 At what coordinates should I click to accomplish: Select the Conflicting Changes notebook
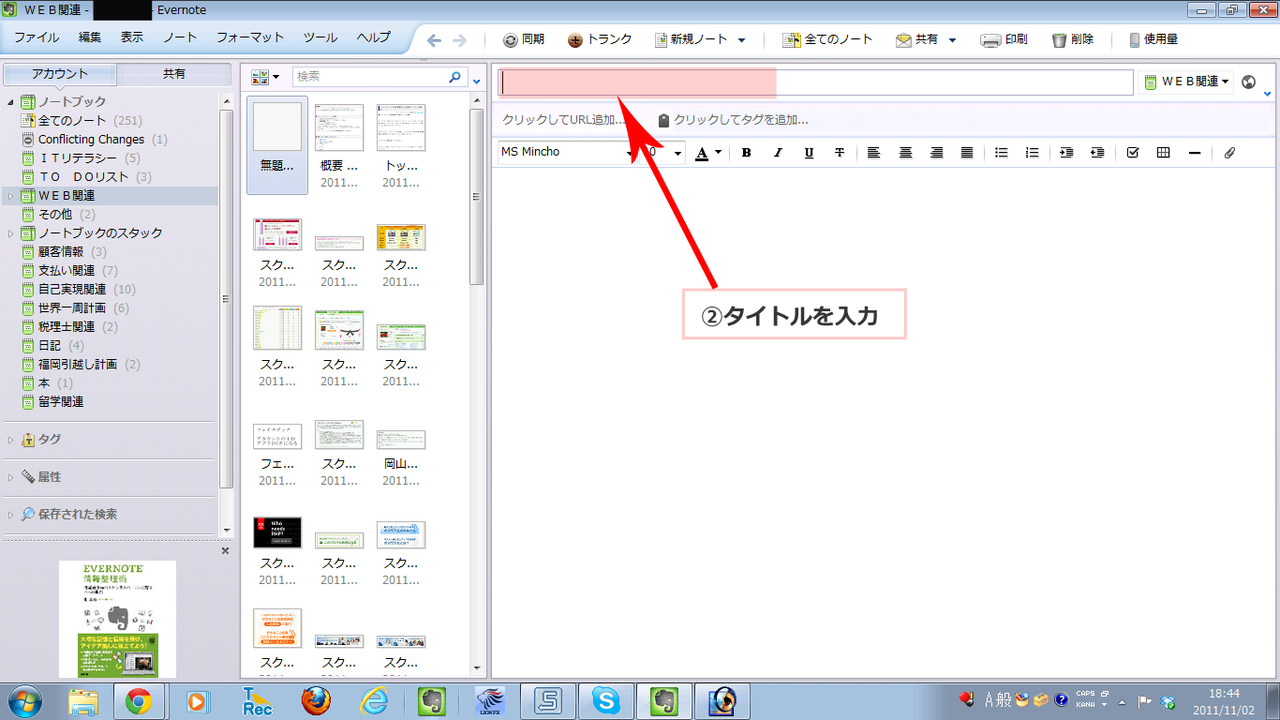pos(91,140)
